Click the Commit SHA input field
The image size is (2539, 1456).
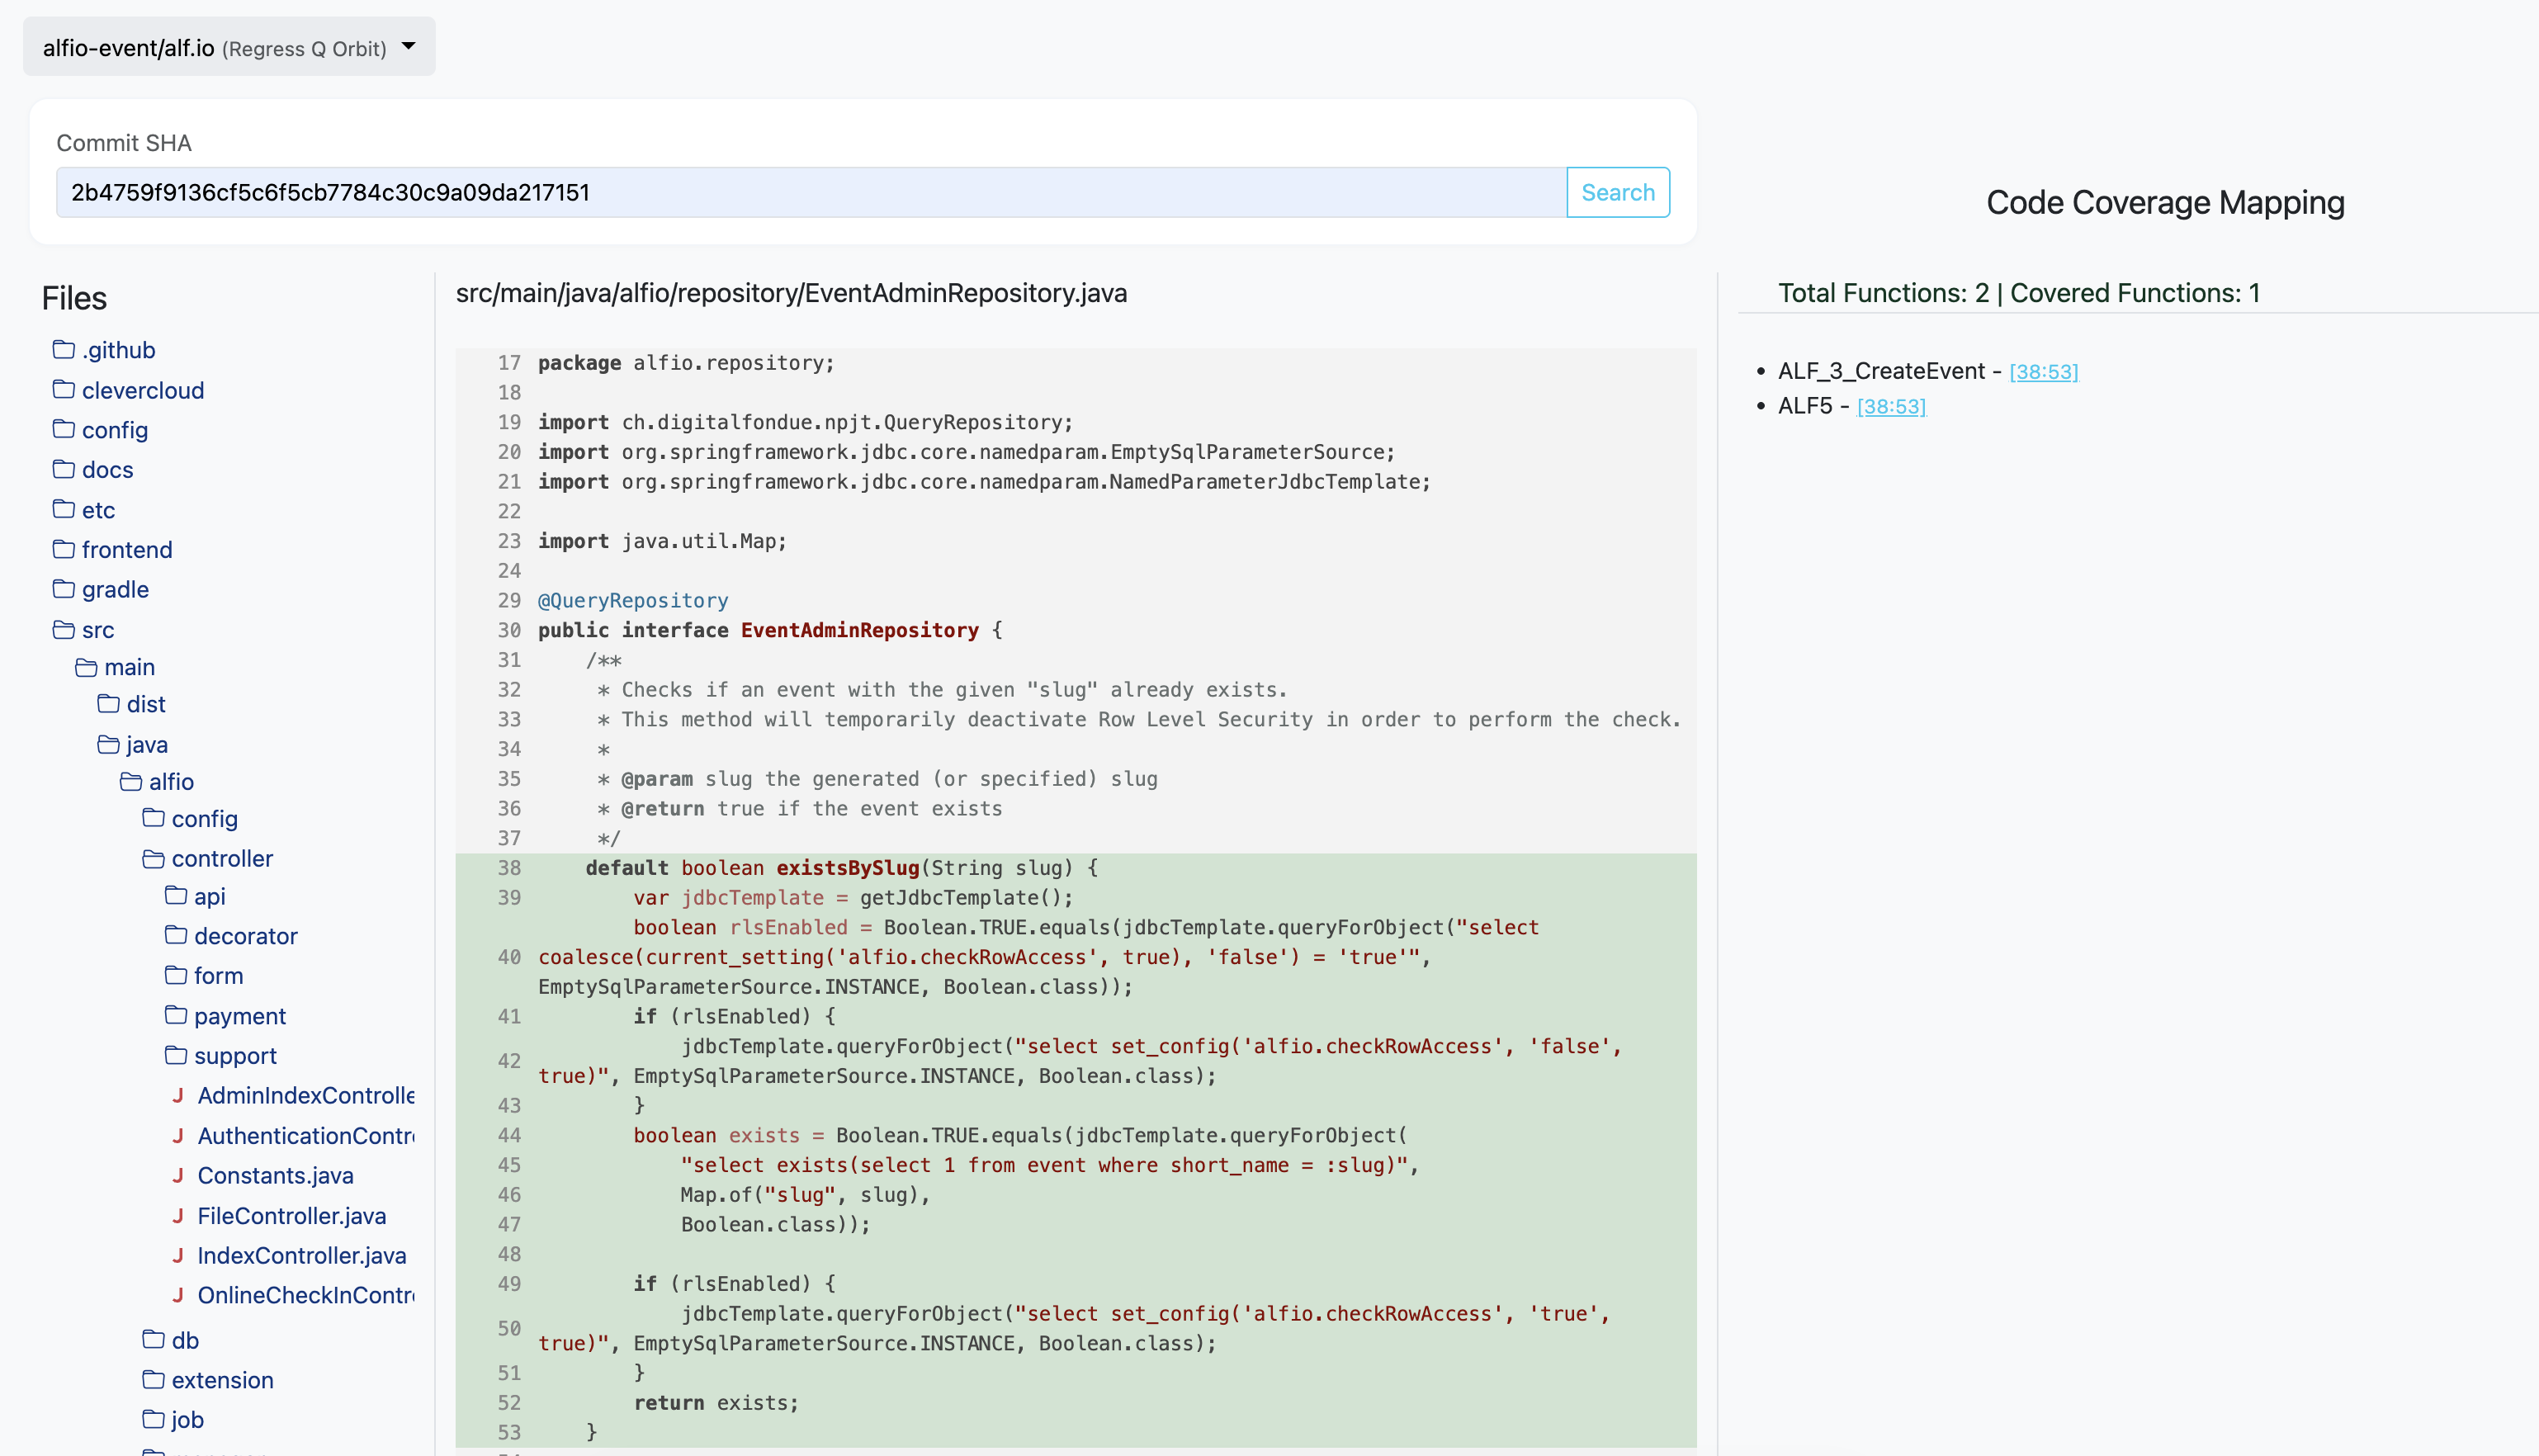tap(811, 192)
